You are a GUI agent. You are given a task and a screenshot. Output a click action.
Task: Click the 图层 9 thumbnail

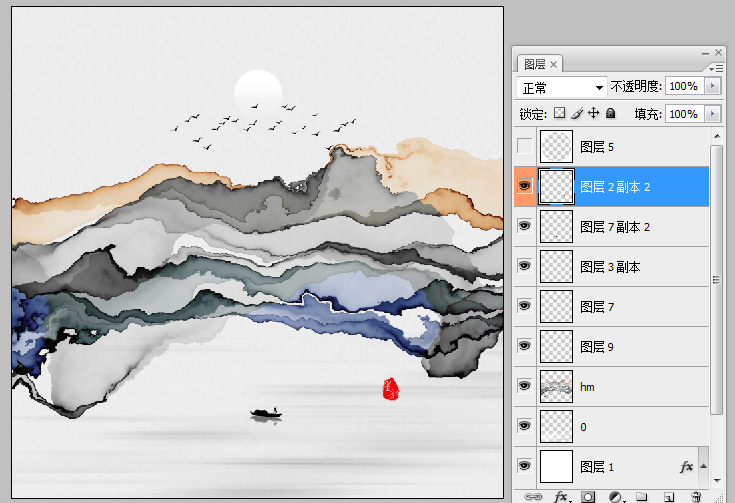[x=556, y=346]
